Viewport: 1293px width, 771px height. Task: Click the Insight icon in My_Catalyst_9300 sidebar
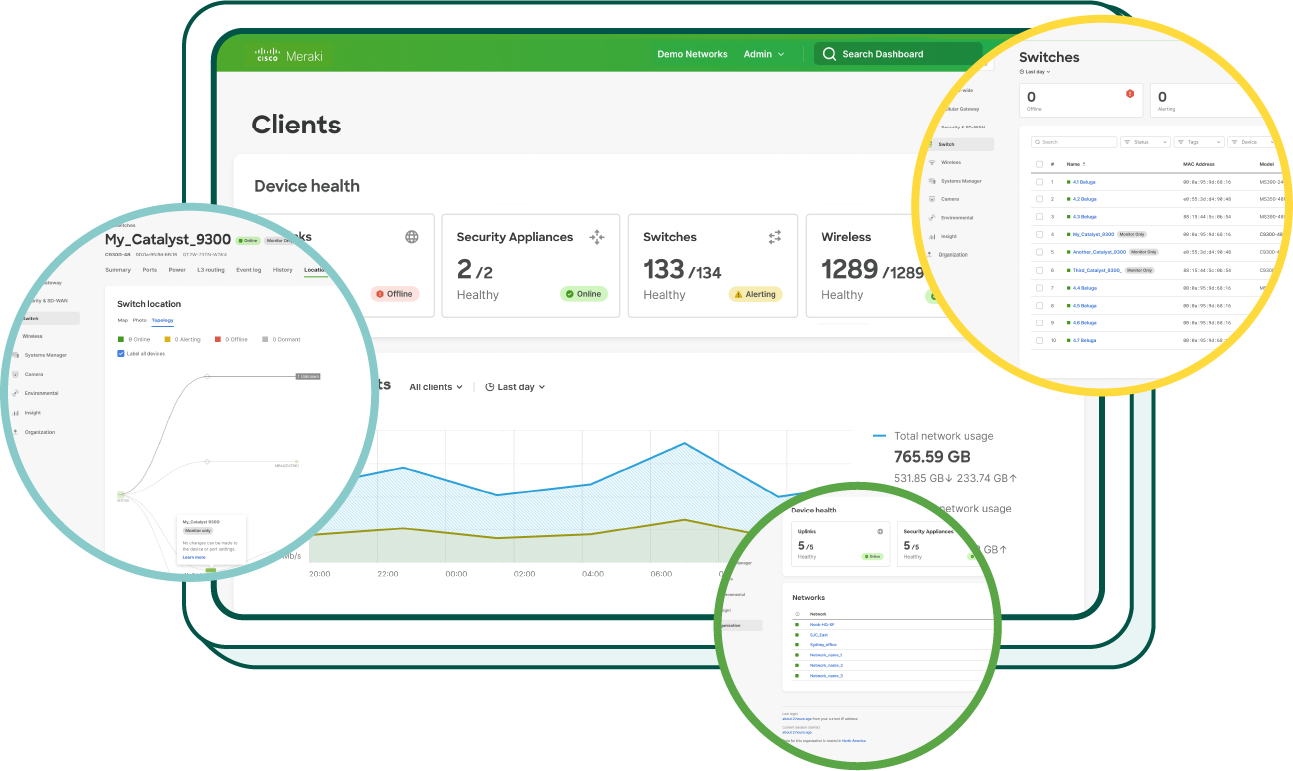tap(15, 412)
